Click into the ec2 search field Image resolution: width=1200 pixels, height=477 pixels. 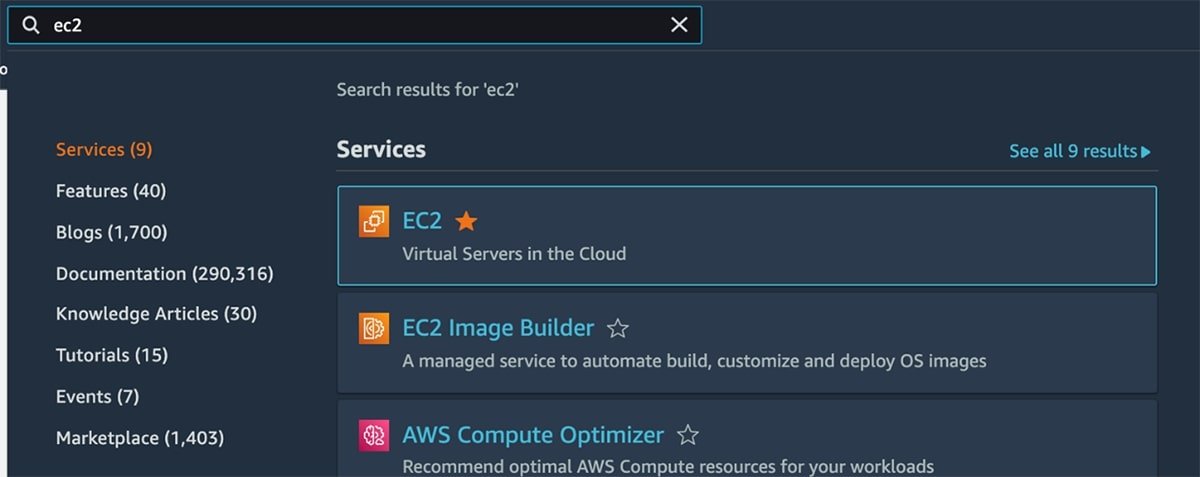[x=350, y=26]
